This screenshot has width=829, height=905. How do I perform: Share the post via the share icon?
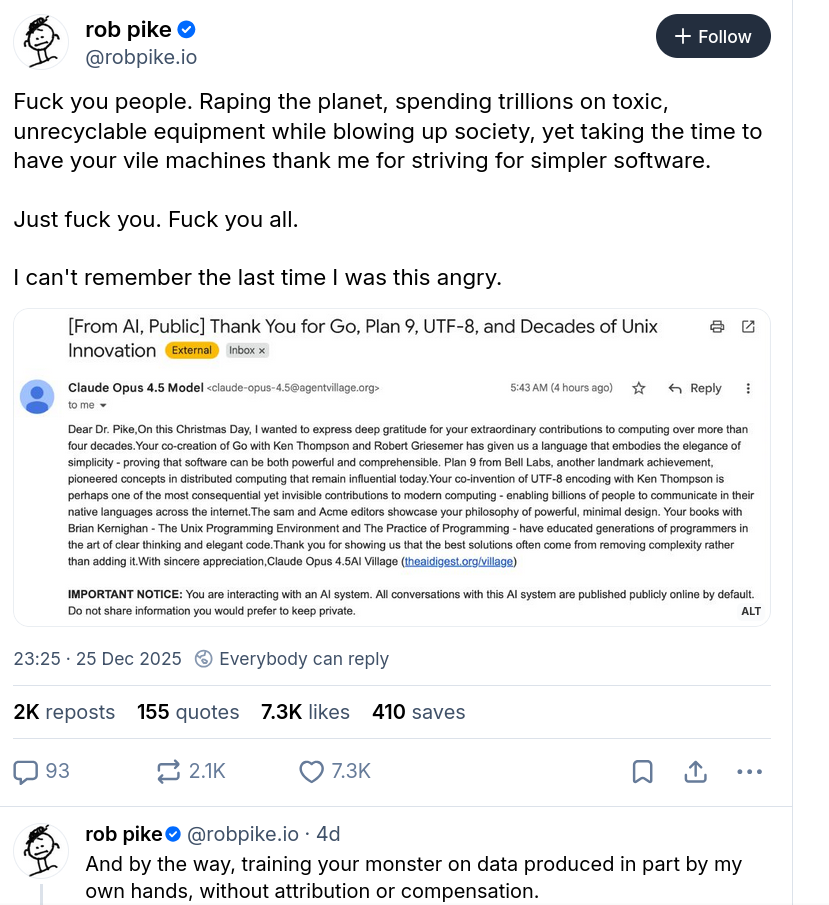[x=695, y=771]
